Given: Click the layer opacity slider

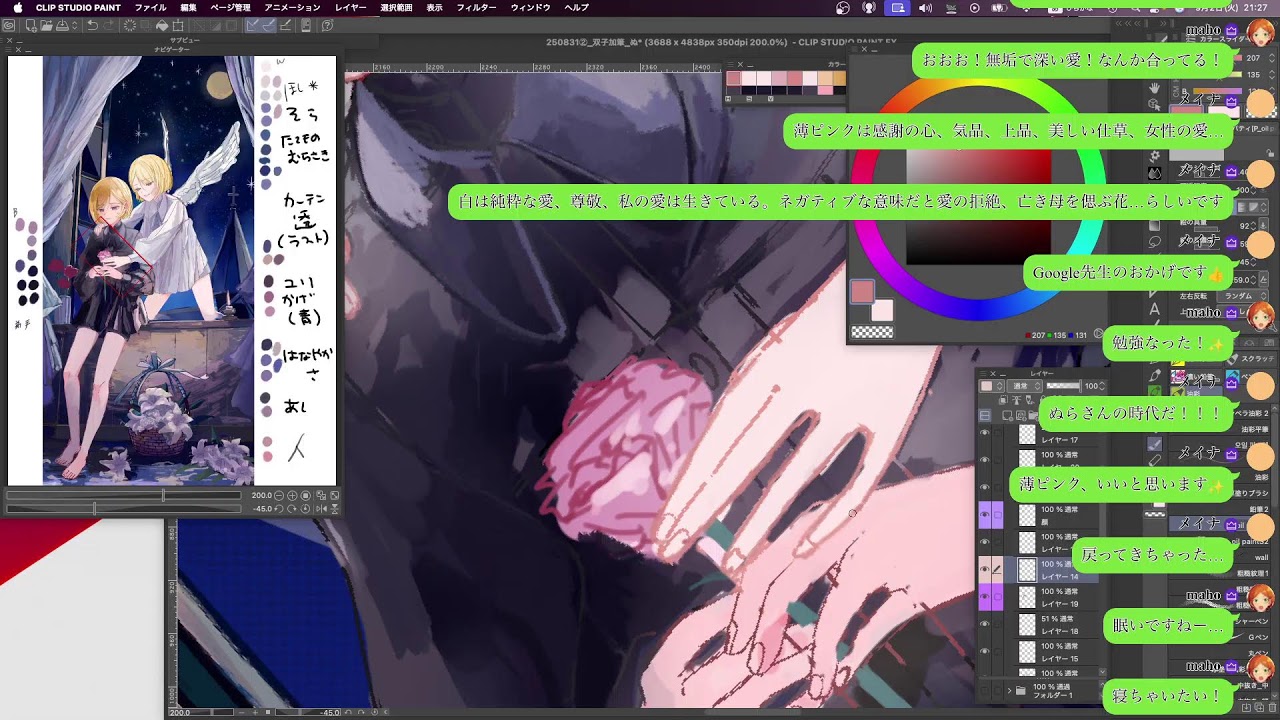Looking at the screenshot, I should click(x=1064, y=385).
